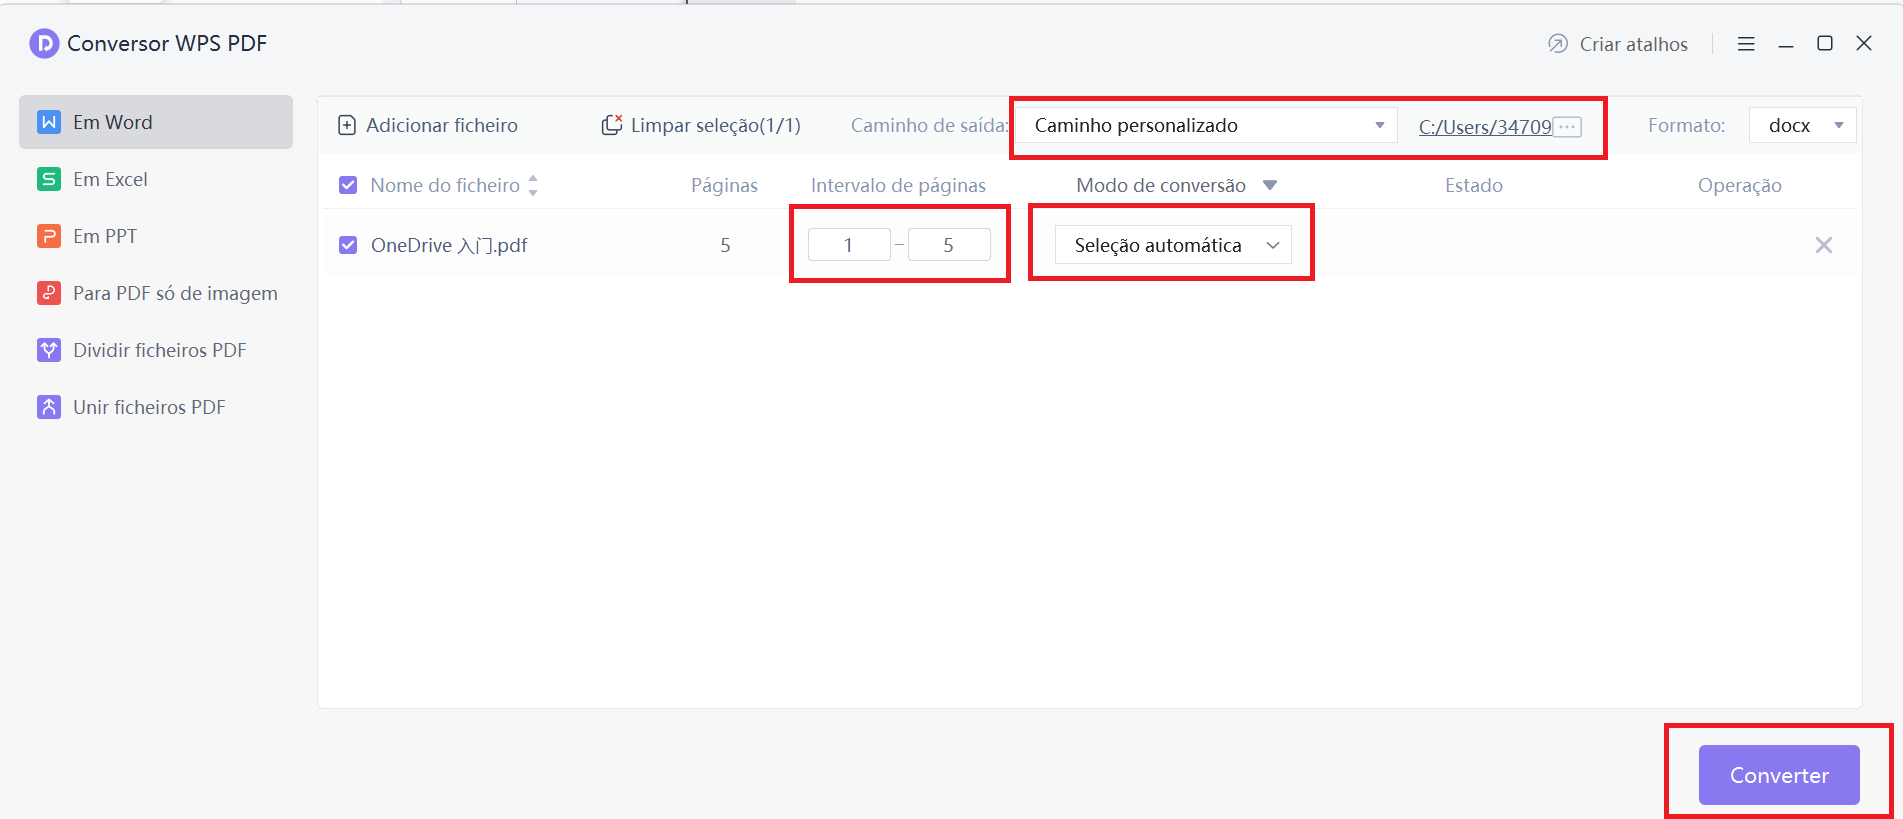Viewport: 1903px width, 819px height.
Task: Click the Conversor WPS PDF logo icon
Action: pyautogui.click(x=44, y=43)
